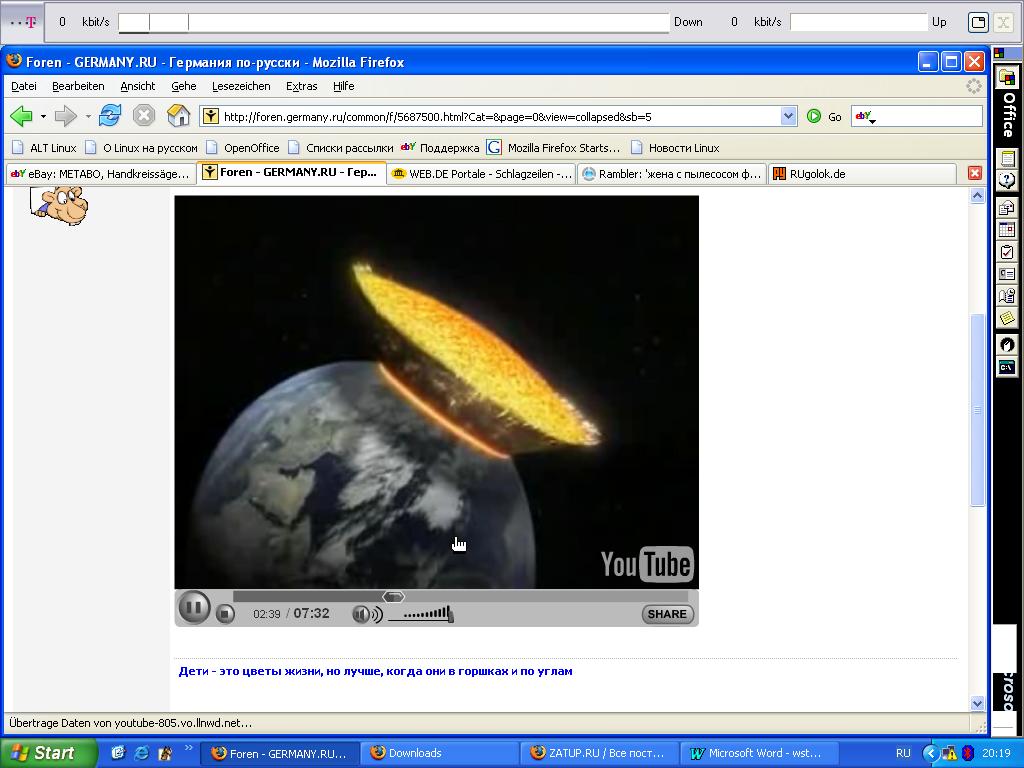This screenshot has height=768, width=1024.
Task: Click the SHARE button on video
Action: (667, 614)
